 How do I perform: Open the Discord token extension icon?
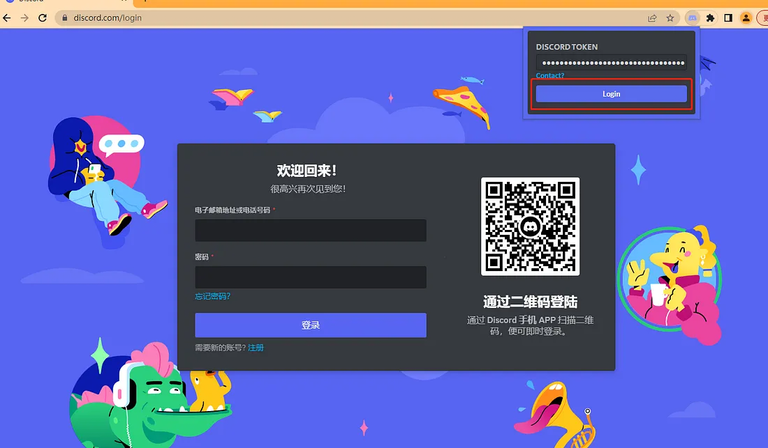(693, 18)
